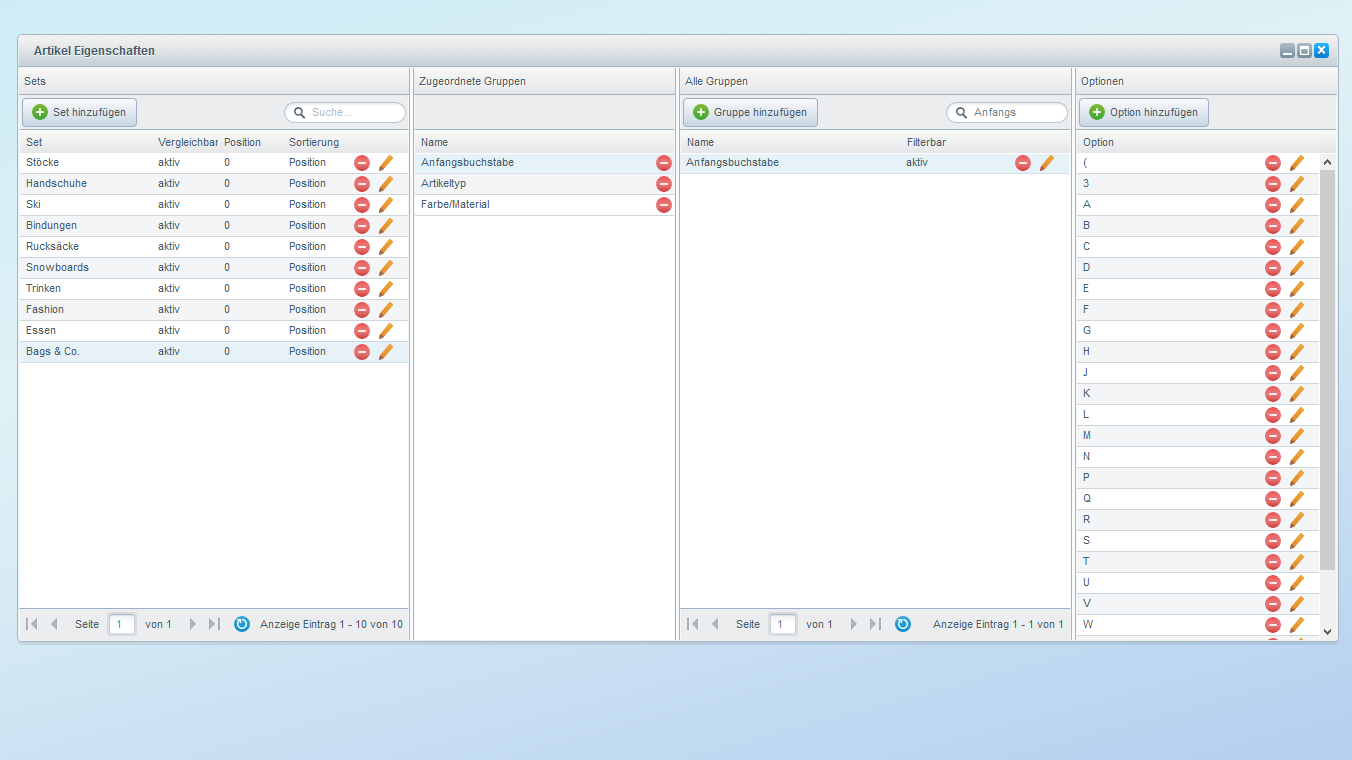This screenshot has height=760, width=1352.
Task: Click the Options list scrollbar thumb
Action: (1328, 370)
